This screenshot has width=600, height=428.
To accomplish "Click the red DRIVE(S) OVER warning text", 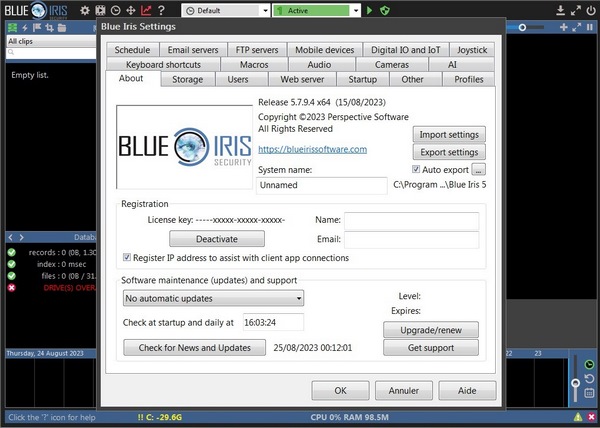I will (x=70, y=288).
